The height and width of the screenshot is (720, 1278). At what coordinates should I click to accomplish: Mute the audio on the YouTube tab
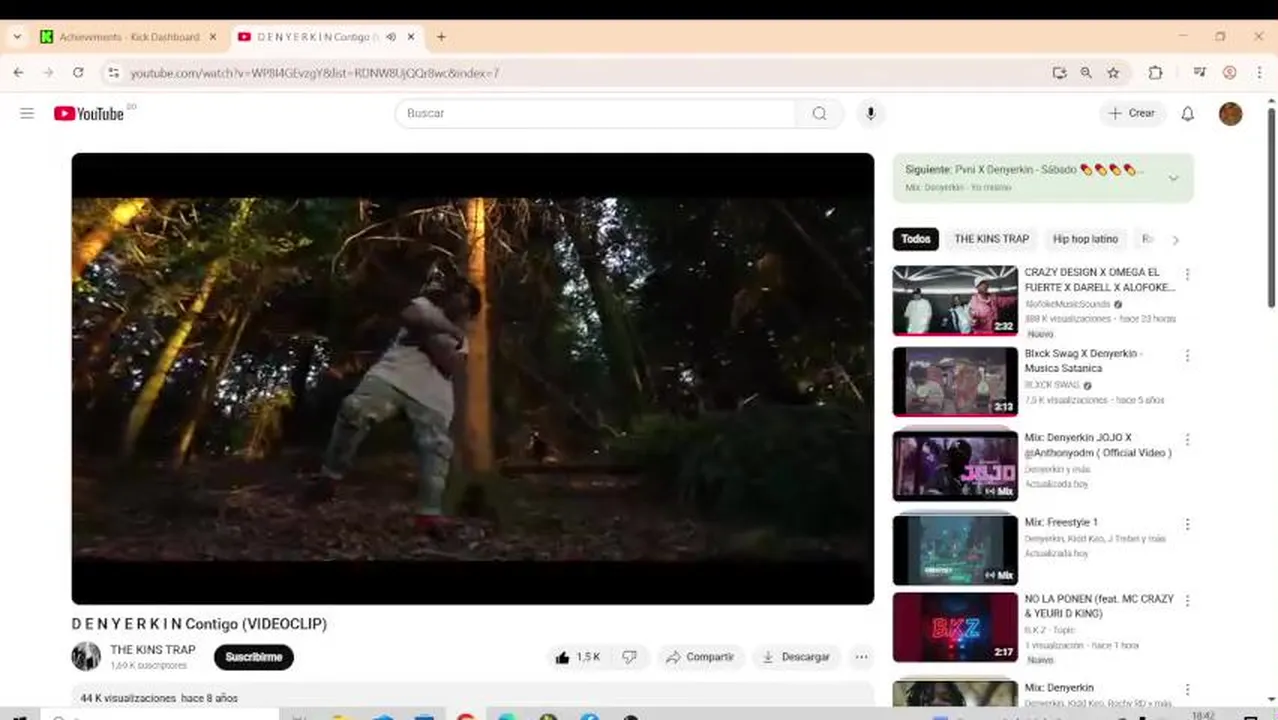point(391,37)
